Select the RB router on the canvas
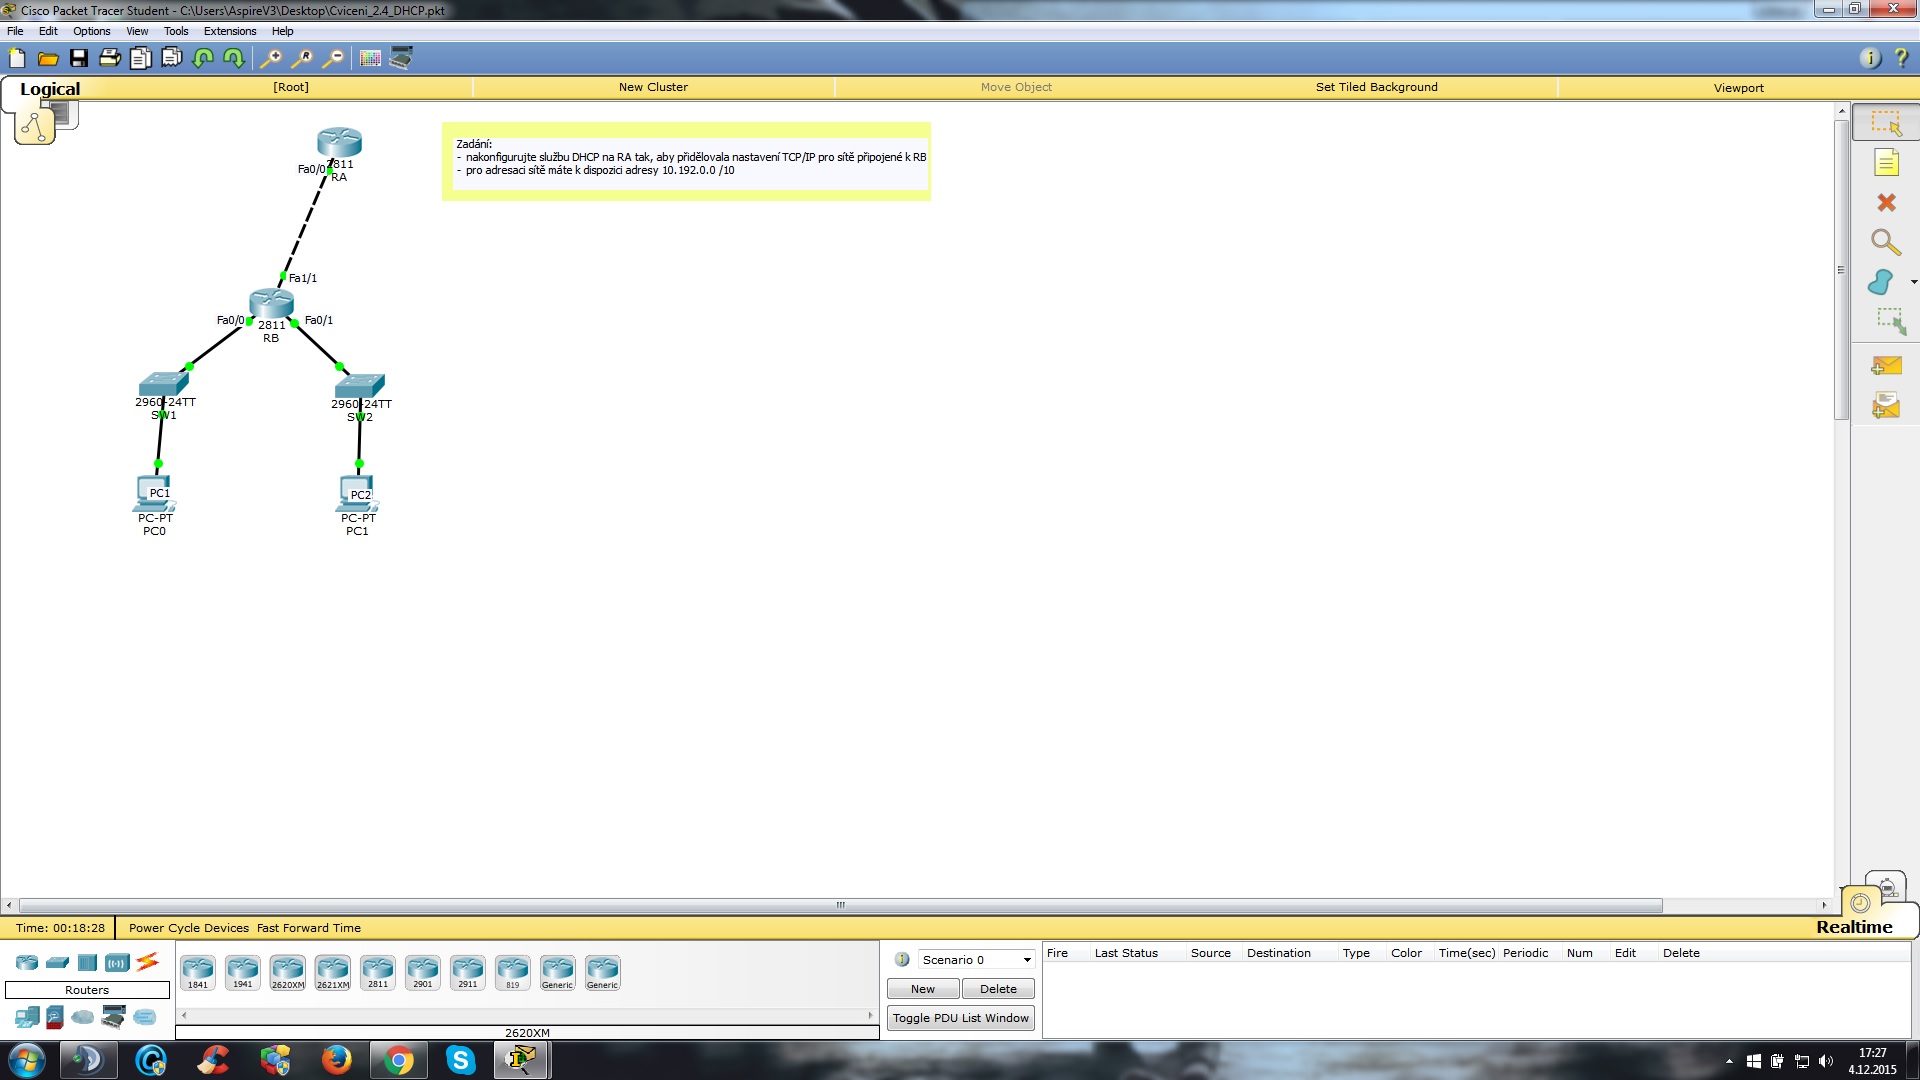This screenshot has width=1920, height=1080. pyautogui.click(x=271, y=303)
